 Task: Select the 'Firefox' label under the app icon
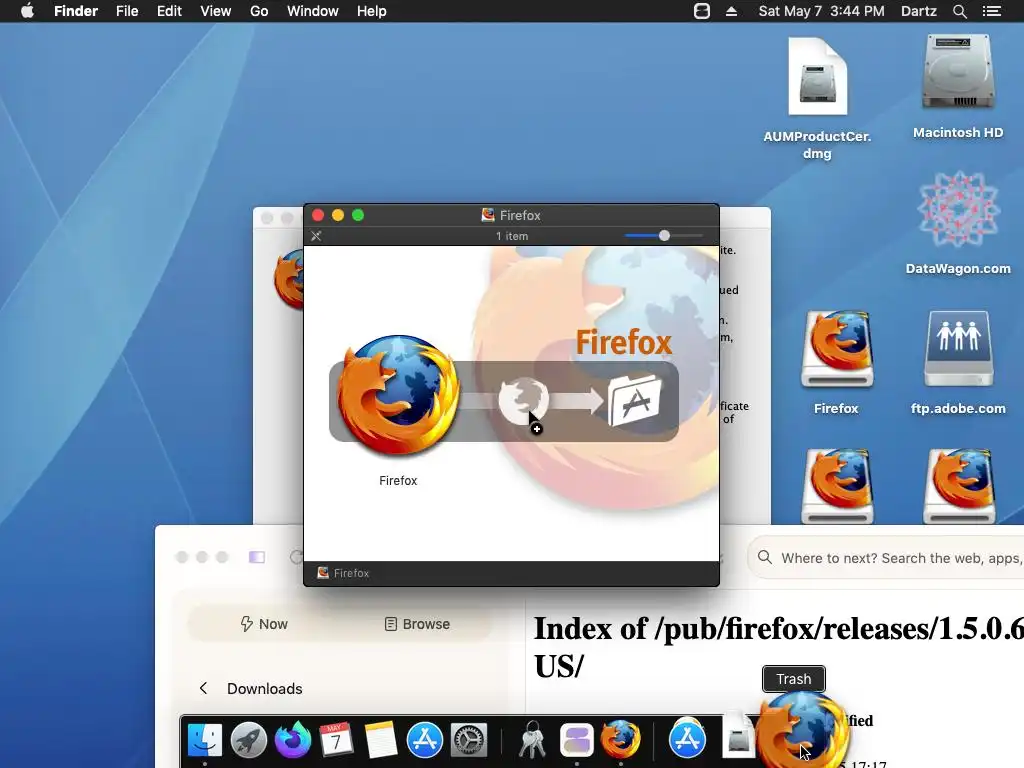[x=398, y=481]
